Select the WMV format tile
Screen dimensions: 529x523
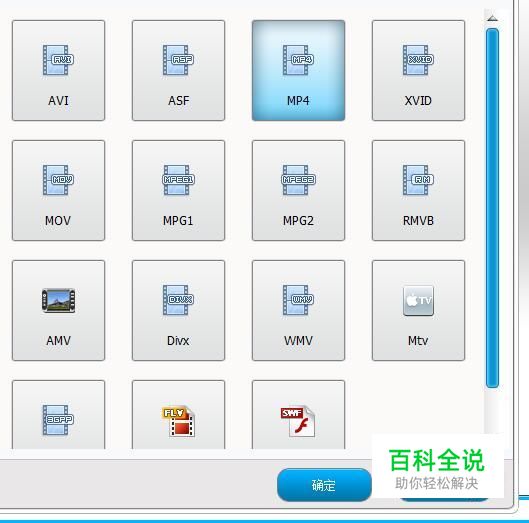(299, 310)
